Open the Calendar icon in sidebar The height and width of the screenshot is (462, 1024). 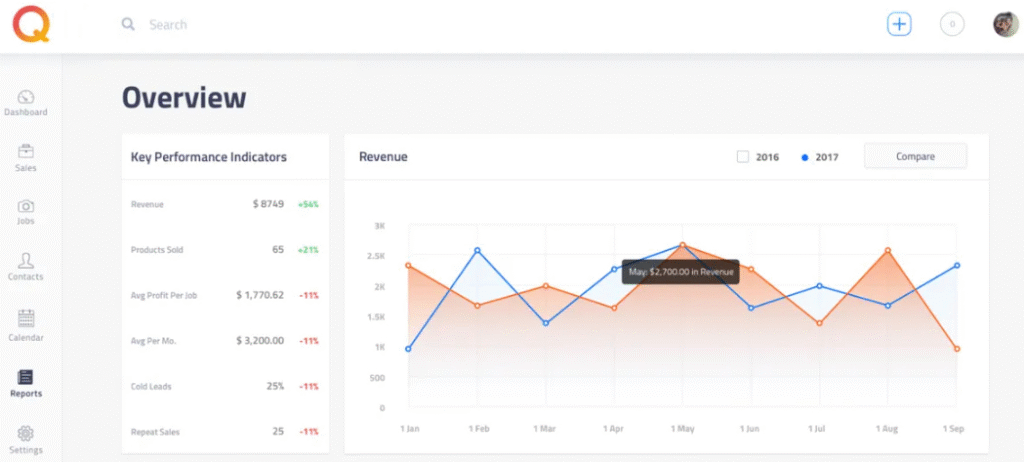26,319
